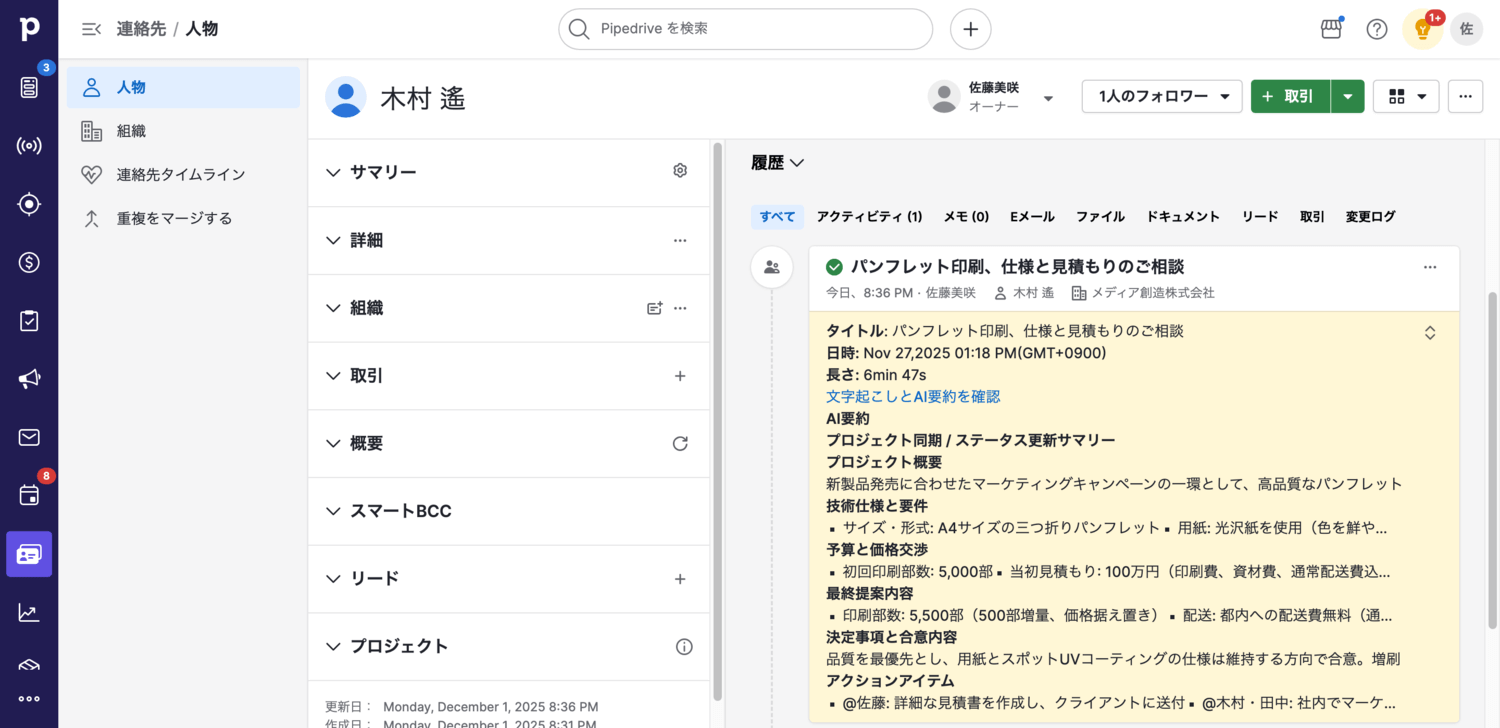
Task: Select the メモ (0) tab
Action: click(966, 216)
